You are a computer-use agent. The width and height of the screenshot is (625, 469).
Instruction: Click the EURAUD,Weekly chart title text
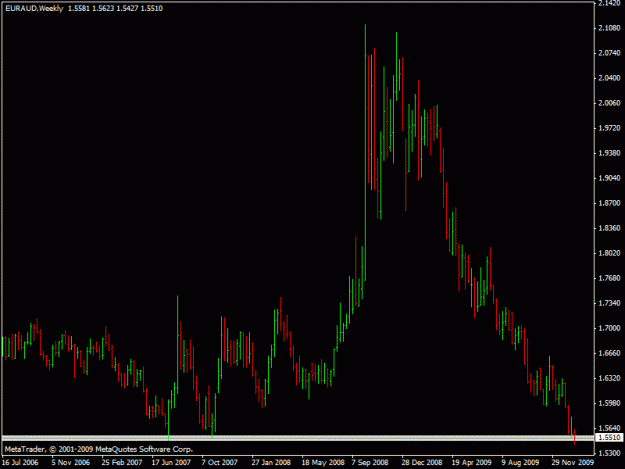[34, 8]
